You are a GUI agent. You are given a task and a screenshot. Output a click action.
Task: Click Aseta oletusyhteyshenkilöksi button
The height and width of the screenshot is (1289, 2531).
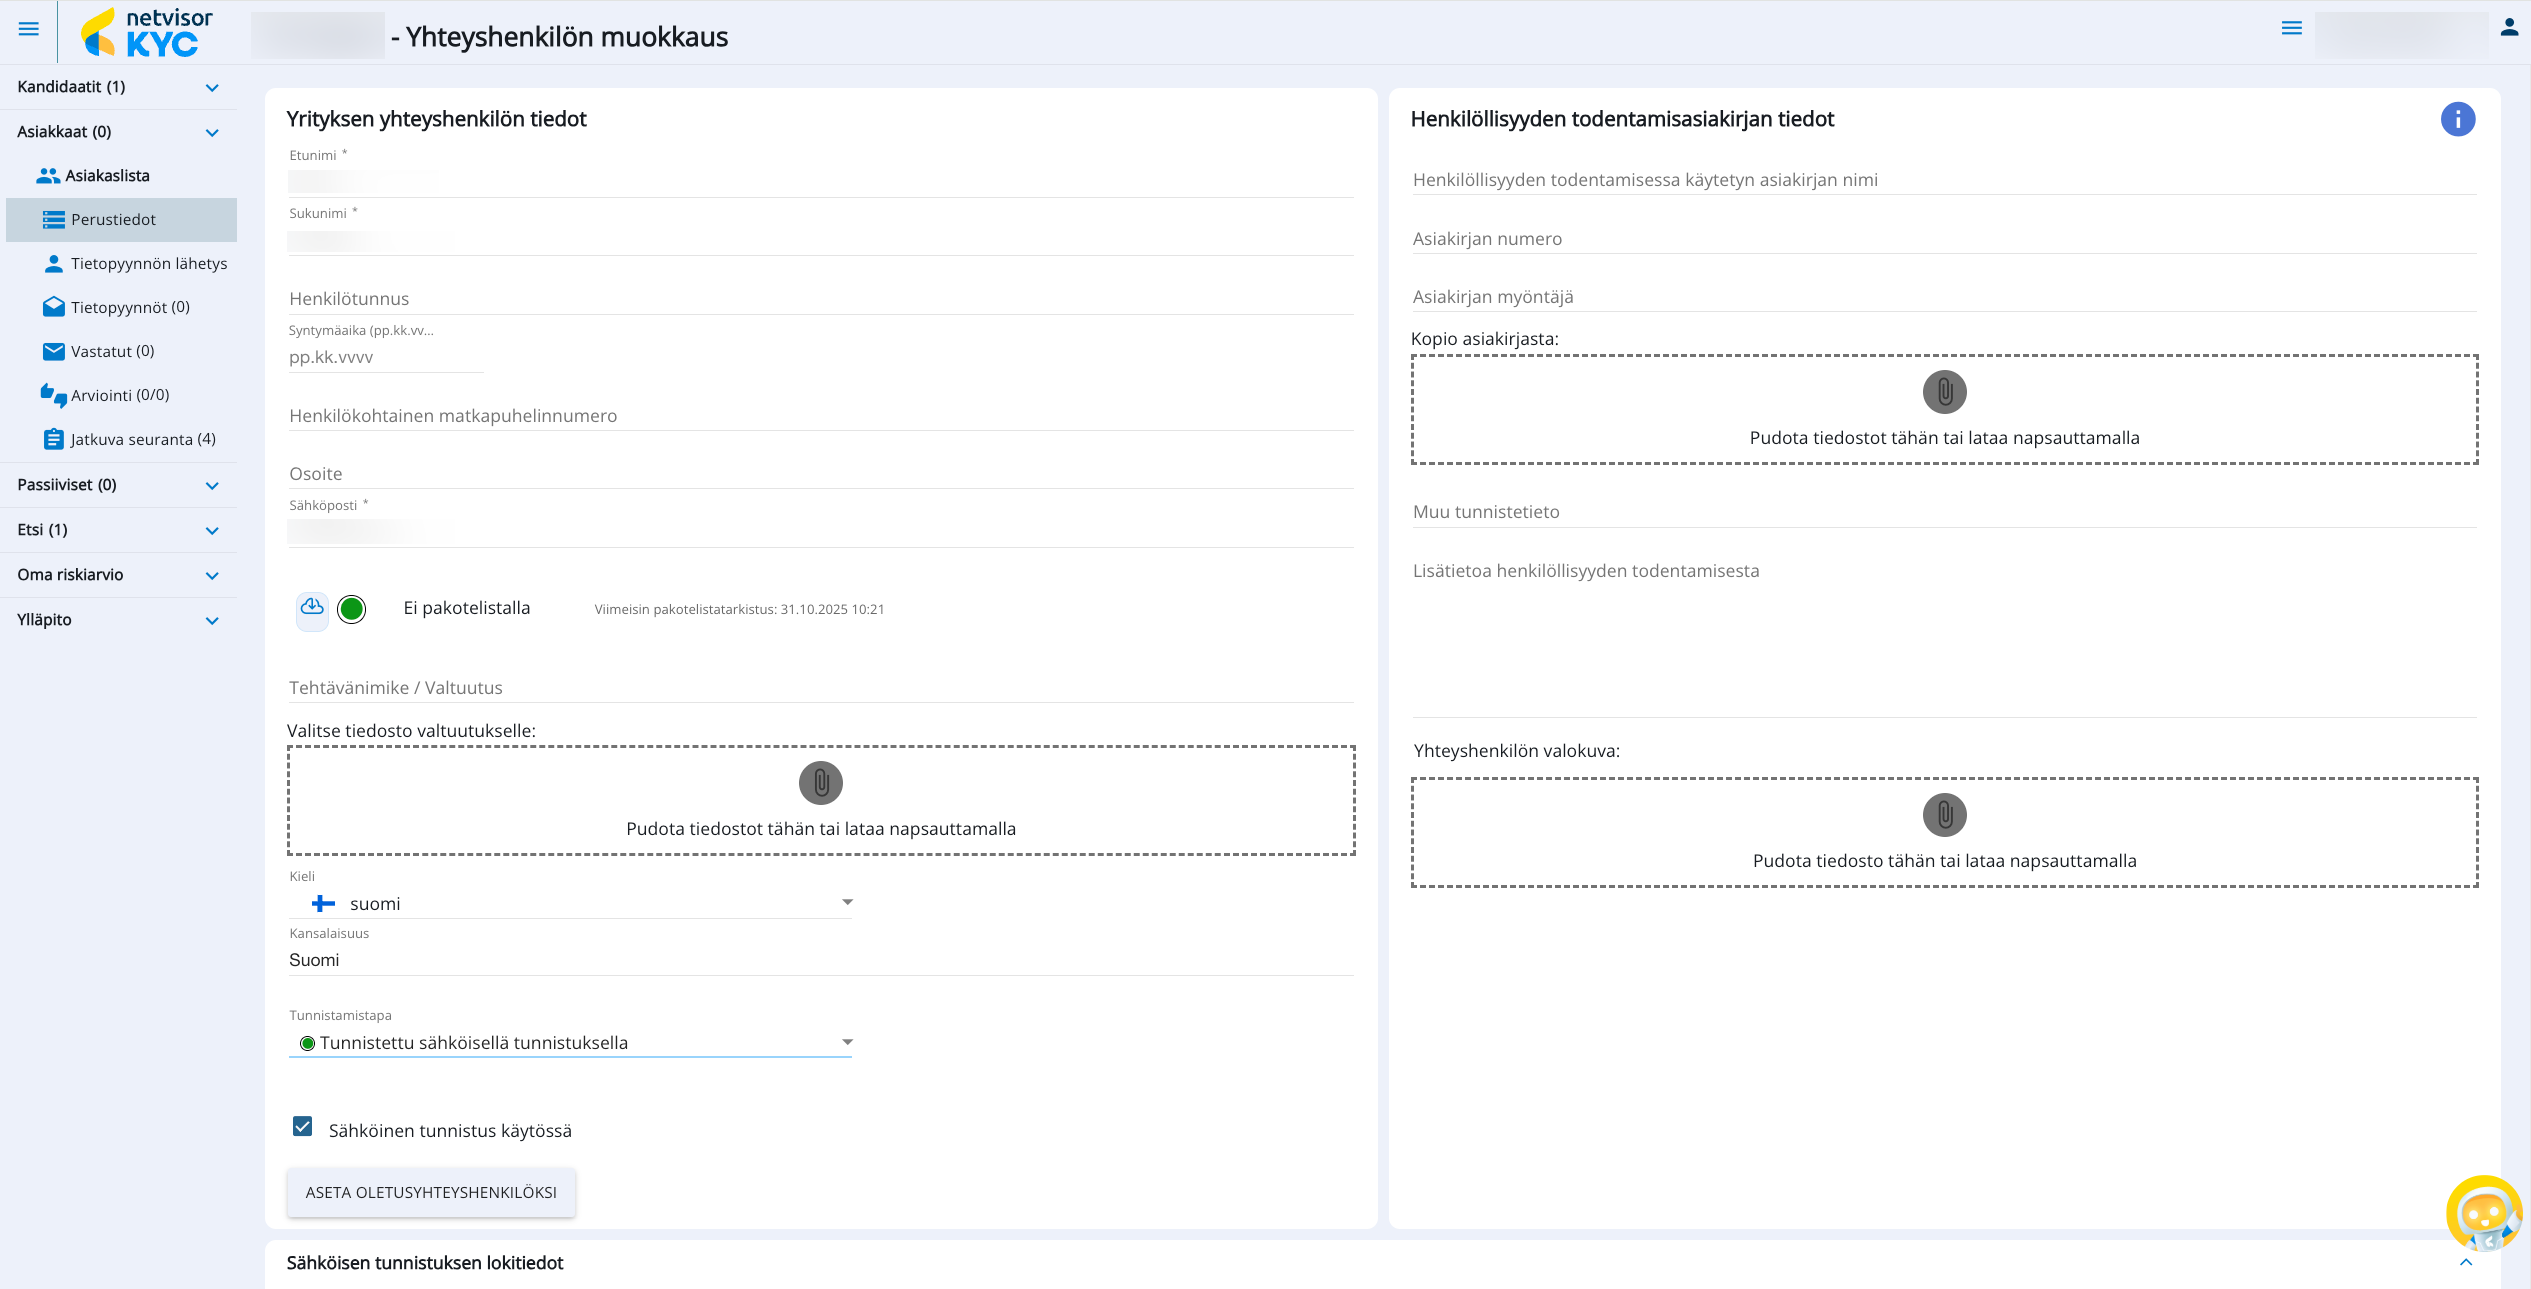coord(431,1192)
